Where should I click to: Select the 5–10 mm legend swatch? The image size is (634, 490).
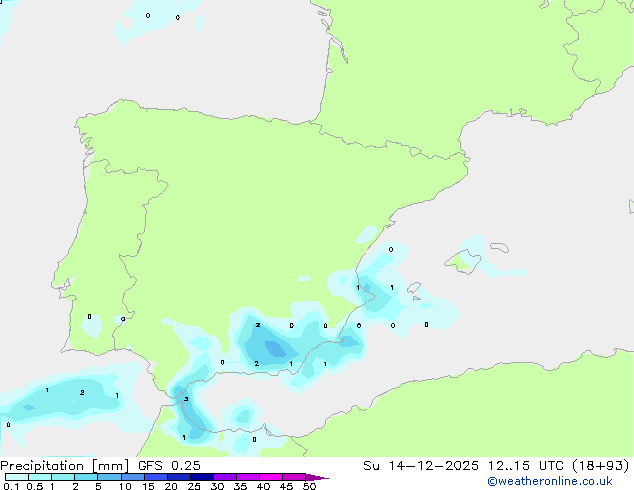point(109,477)
